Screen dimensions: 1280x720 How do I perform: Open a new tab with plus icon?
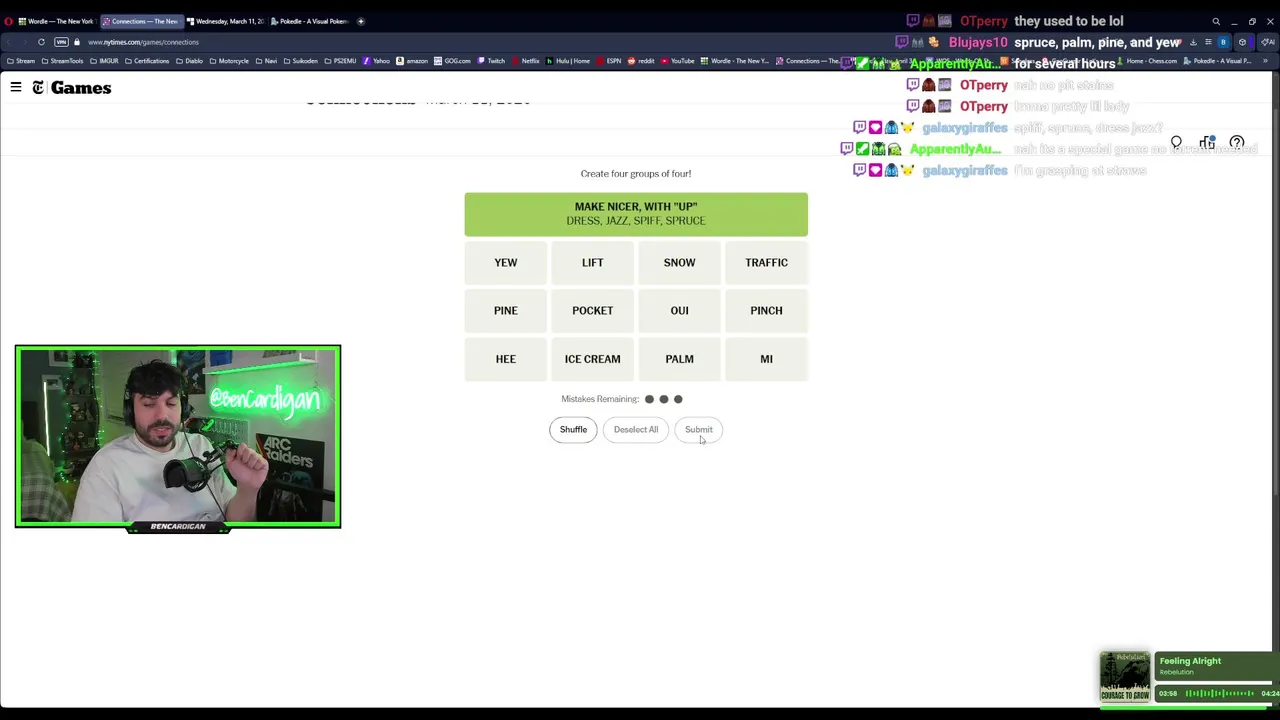361,21
